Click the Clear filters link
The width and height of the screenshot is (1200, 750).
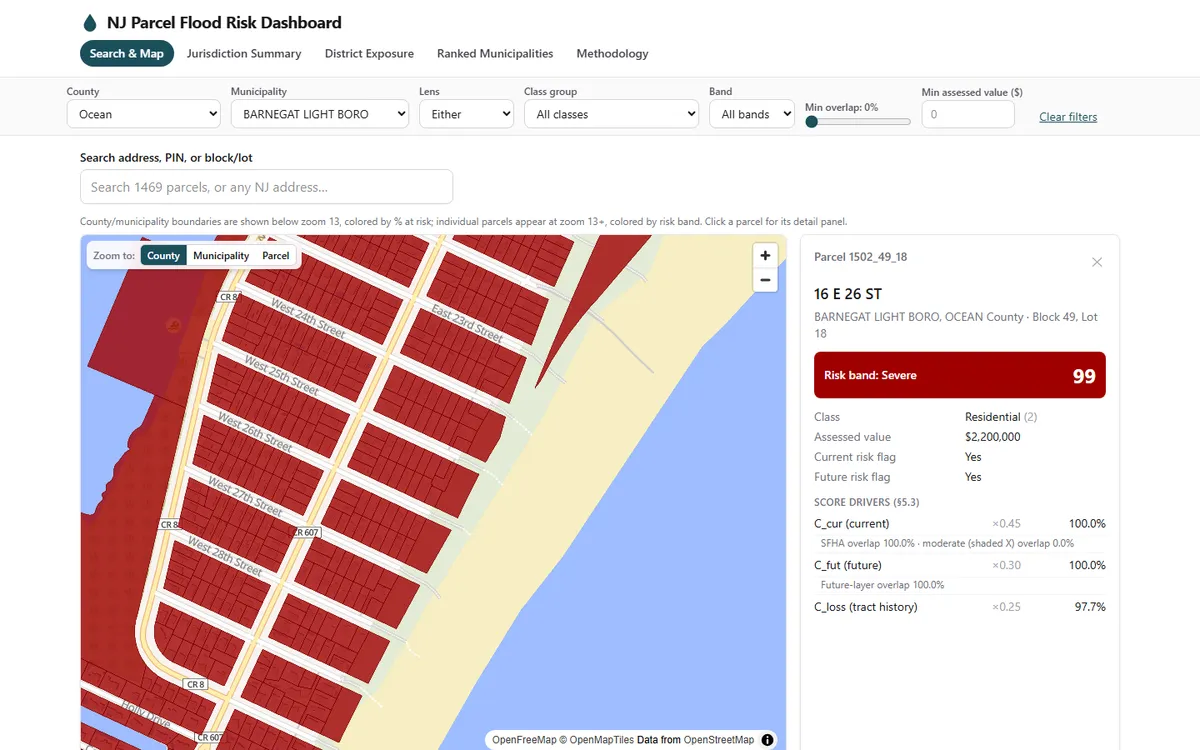(1068, 117)
